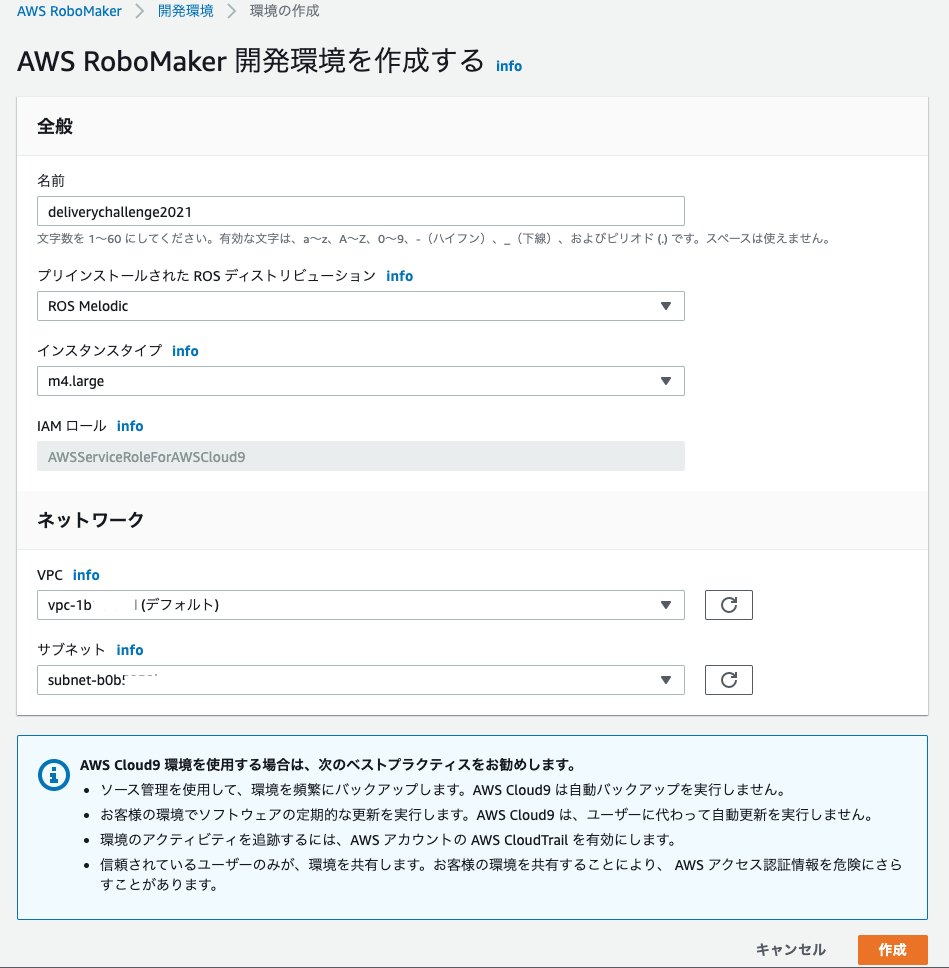Screen dimensions: 949x968
Task: Expand the VPC selection dropdown
Action: click(361, 605)
